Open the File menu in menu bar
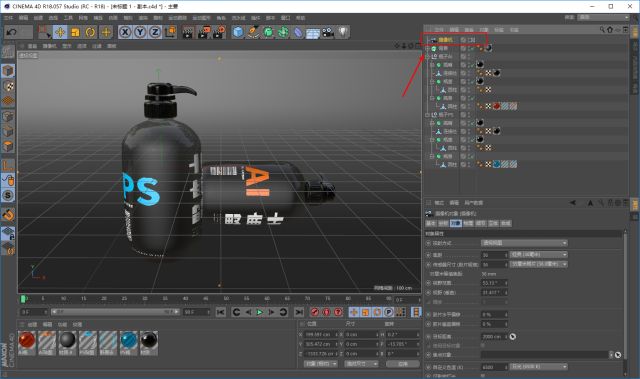 pyautogui.click(x=8, y=18)
